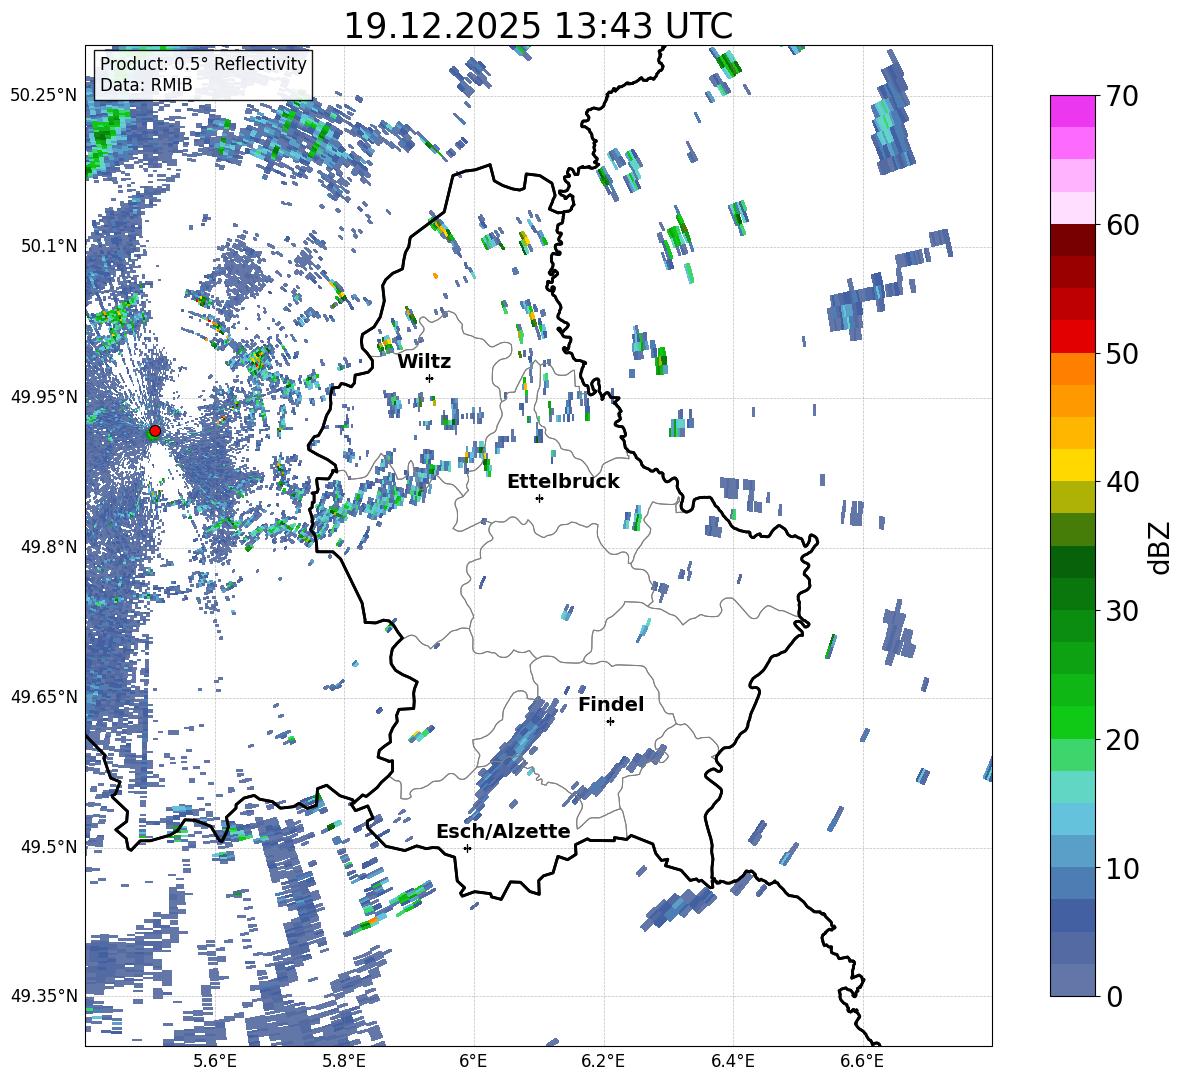Viewport: 1184px width, 1081px height.
Task: Click the 6°E longitude label
Action: tap(473, 1061)
